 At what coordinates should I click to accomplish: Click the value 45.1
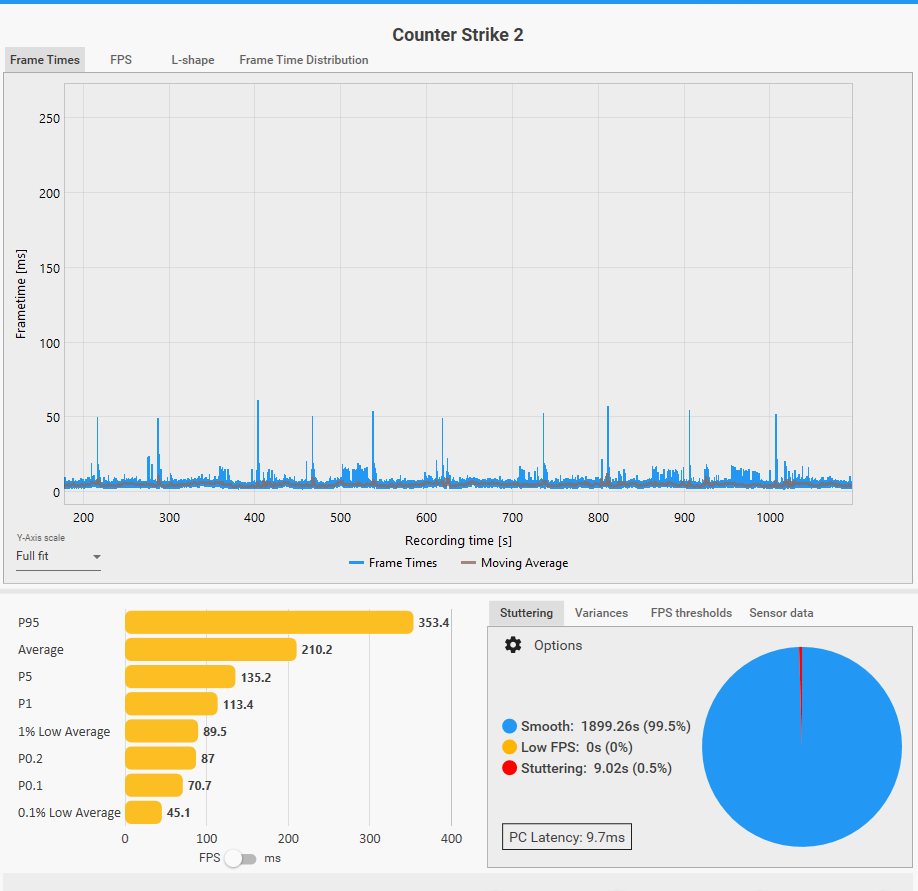click(x=179, y=813)
